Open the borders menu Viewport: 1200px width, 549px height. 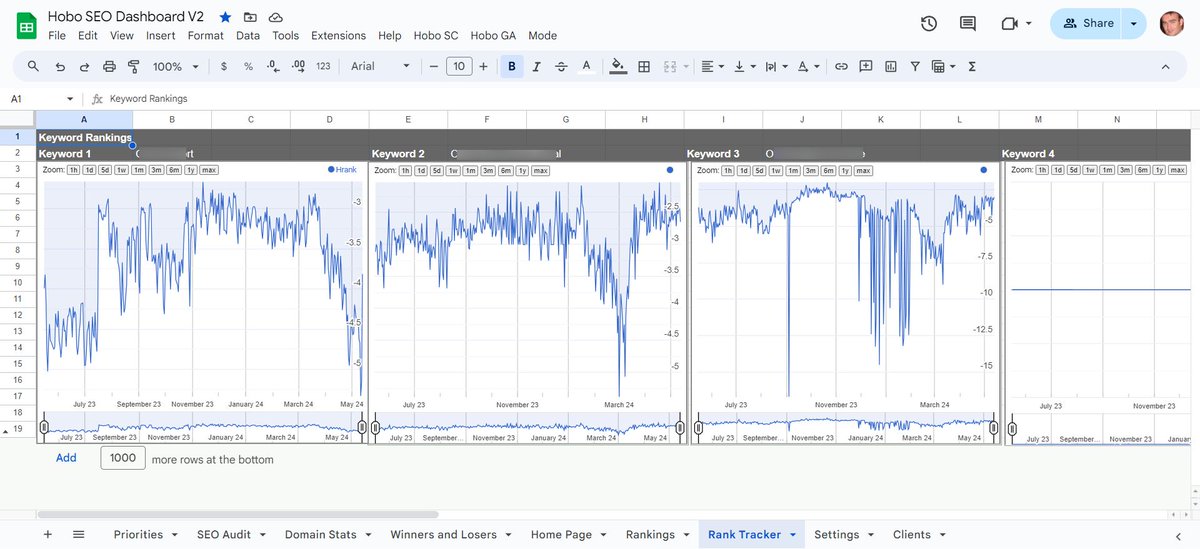pos(644,66)
